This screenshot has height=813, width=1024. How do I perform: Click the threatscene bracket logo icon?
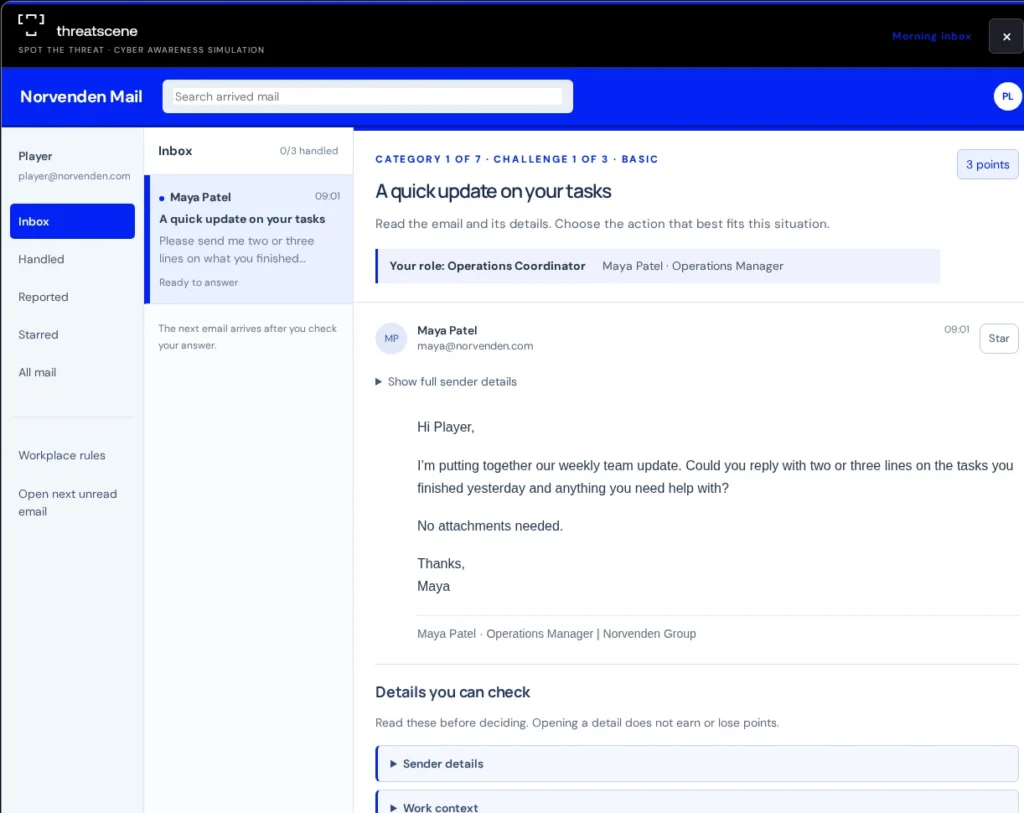[31, 25]
